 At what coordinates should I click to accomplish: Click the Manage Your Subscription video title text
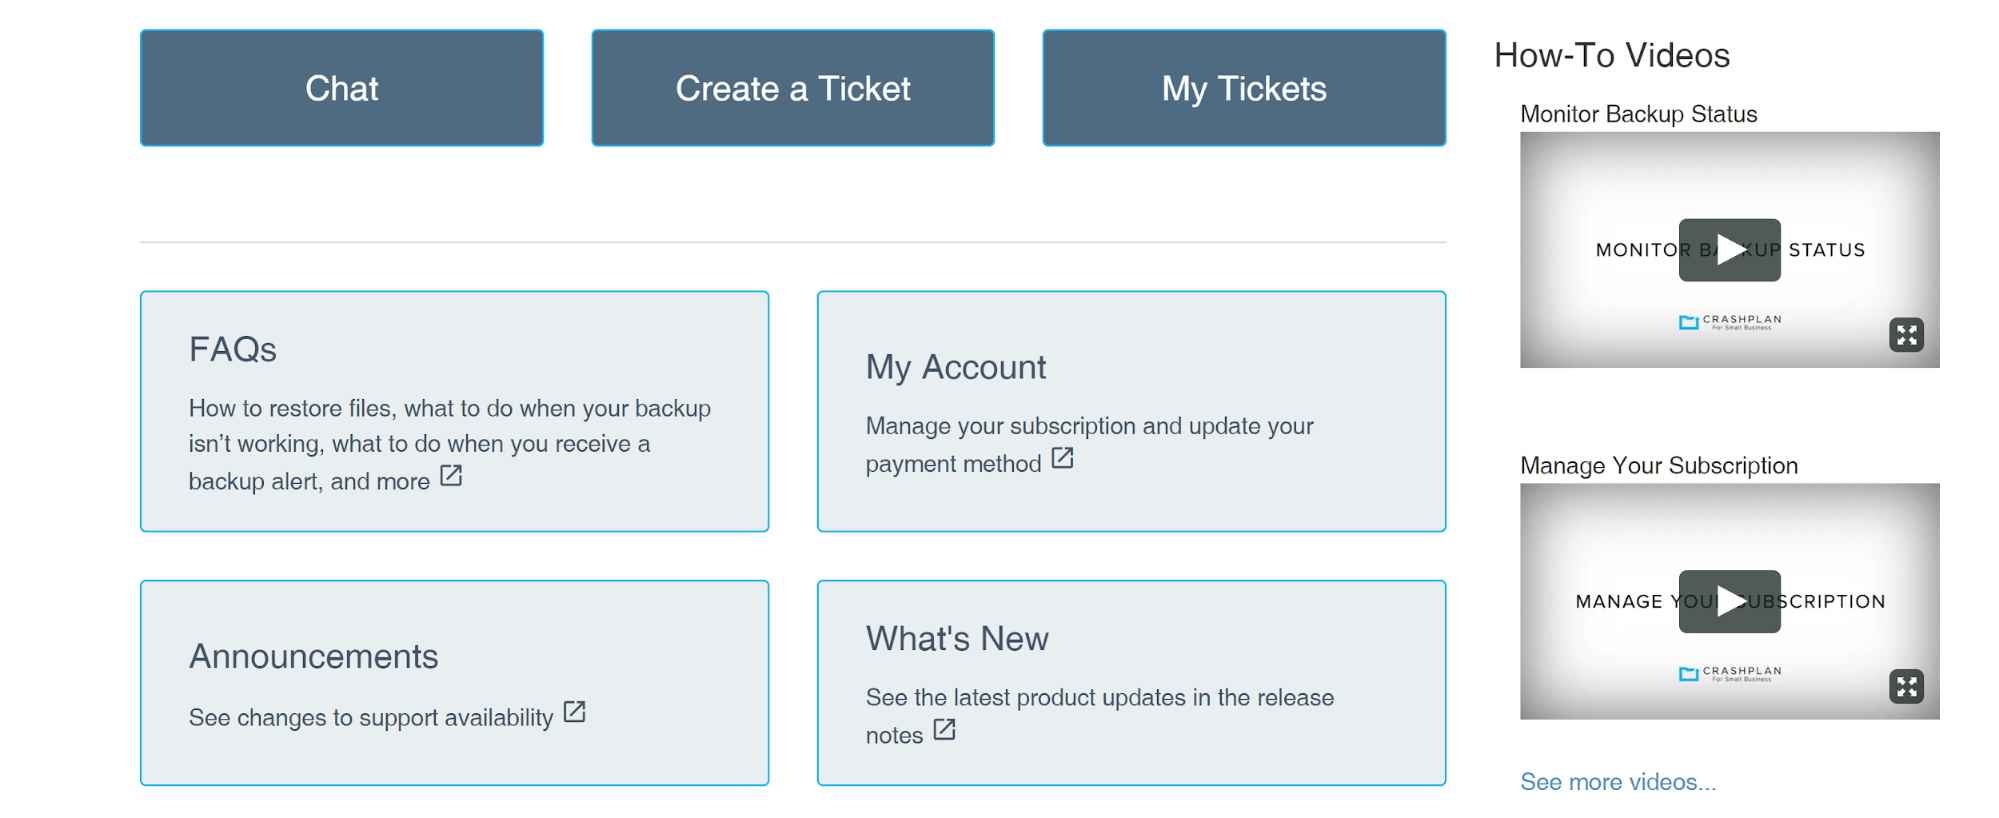click(x=1658, y=465)
